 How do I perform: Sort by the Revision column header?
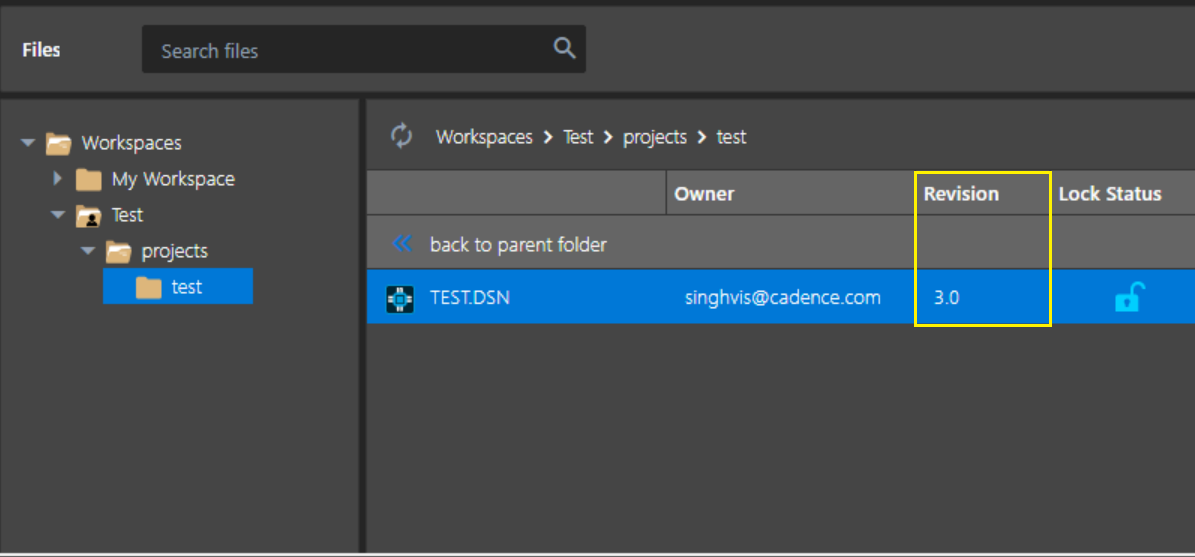coord(961,194)
